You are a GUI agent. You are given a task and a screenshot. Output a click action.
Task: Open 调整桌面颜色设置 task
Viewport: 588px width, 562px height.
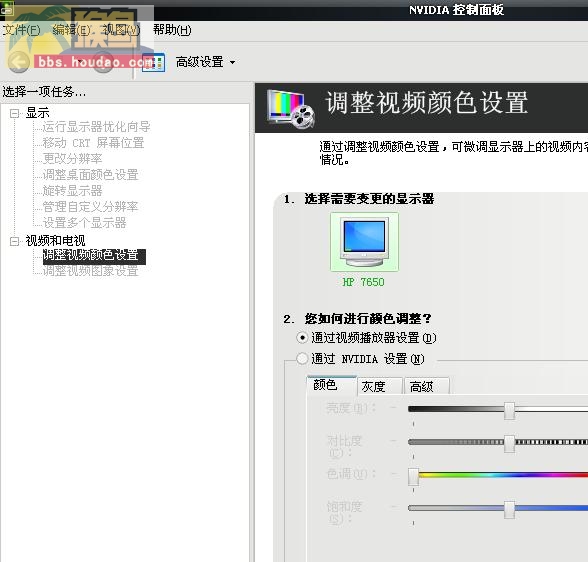[x=90, y=175]
